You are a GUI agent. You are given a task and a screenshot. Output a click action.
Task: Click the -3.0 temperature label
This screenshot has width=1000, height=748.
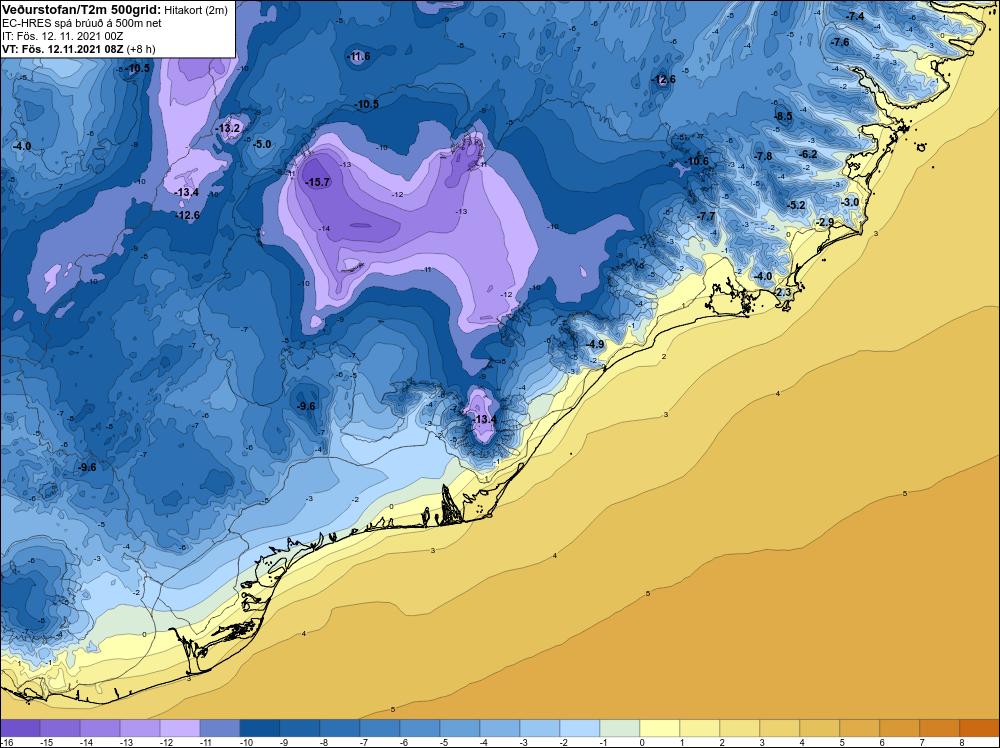click(x=849, y=202)
